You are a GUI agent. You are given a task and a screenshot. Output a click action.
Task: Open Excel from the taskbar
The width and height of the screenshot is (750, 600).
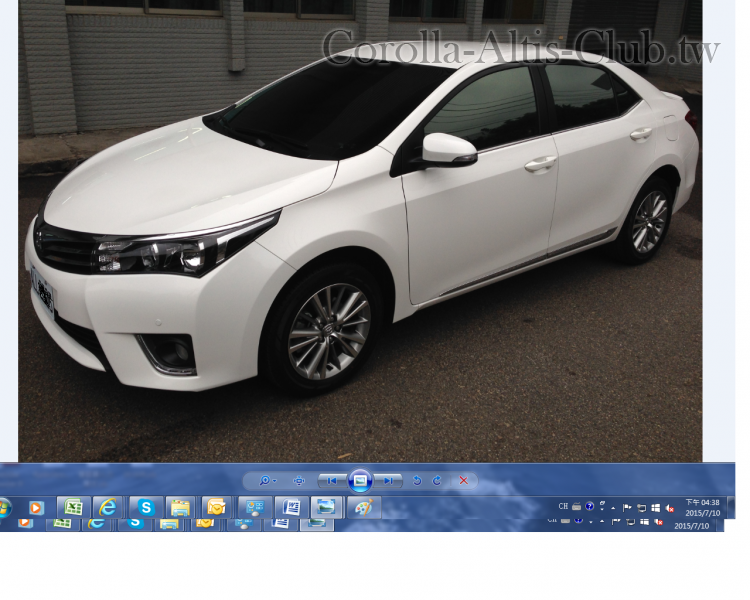tap(73, 508)
